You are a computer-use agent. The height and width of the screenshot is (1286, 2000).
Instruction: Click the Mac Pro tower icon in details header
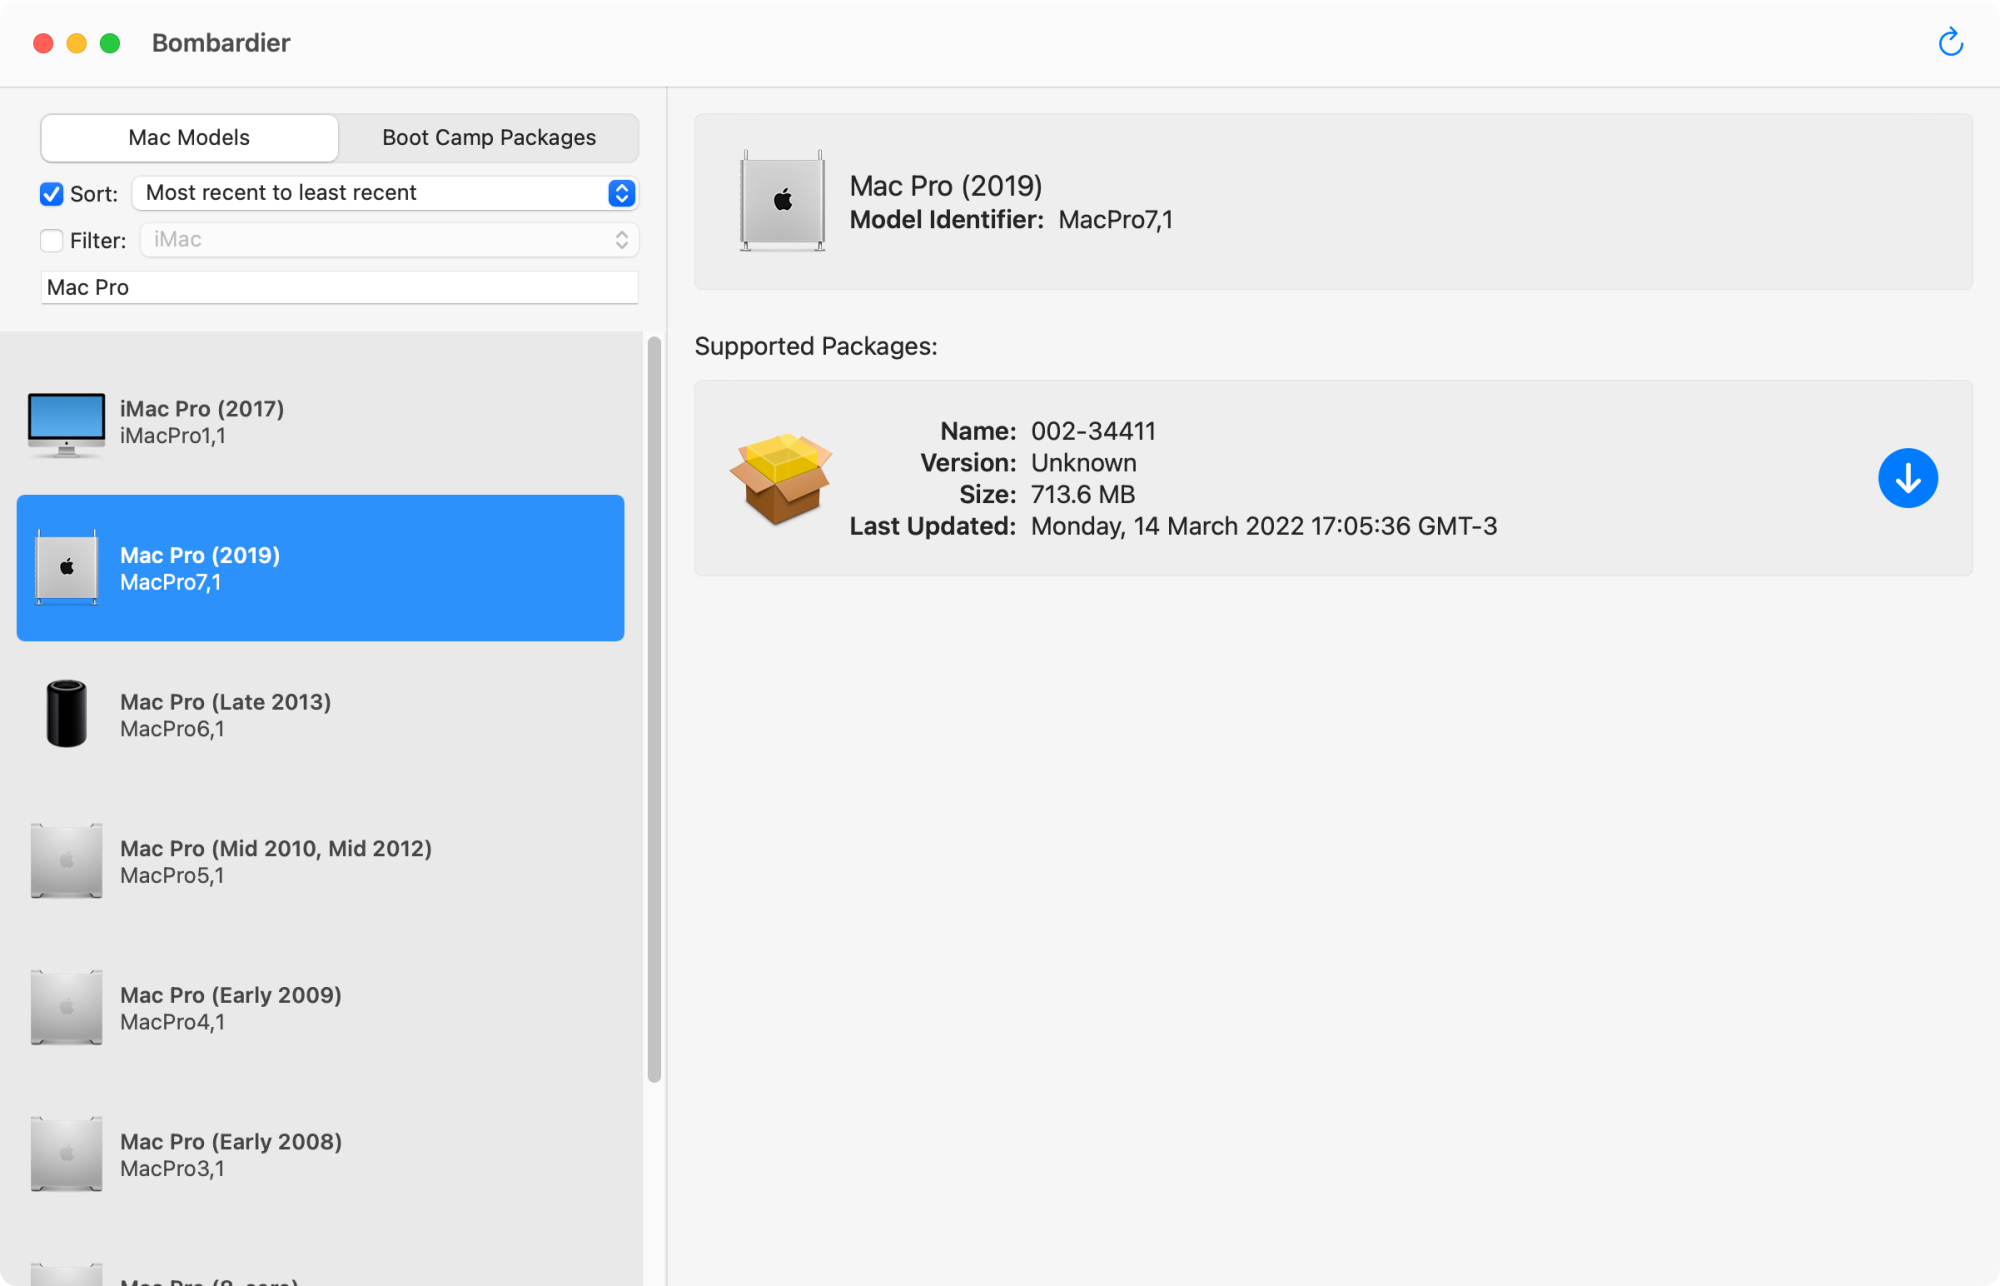click(x=782, y=201)
